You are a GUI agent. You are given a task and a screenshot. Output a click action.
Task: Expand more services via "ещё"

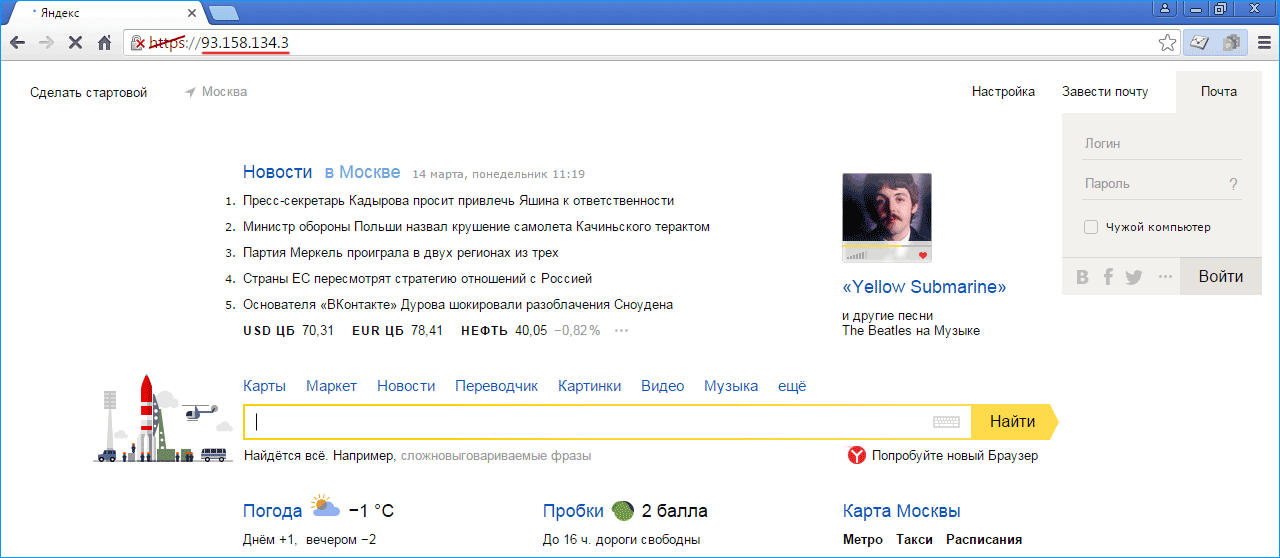coord(792,386)
